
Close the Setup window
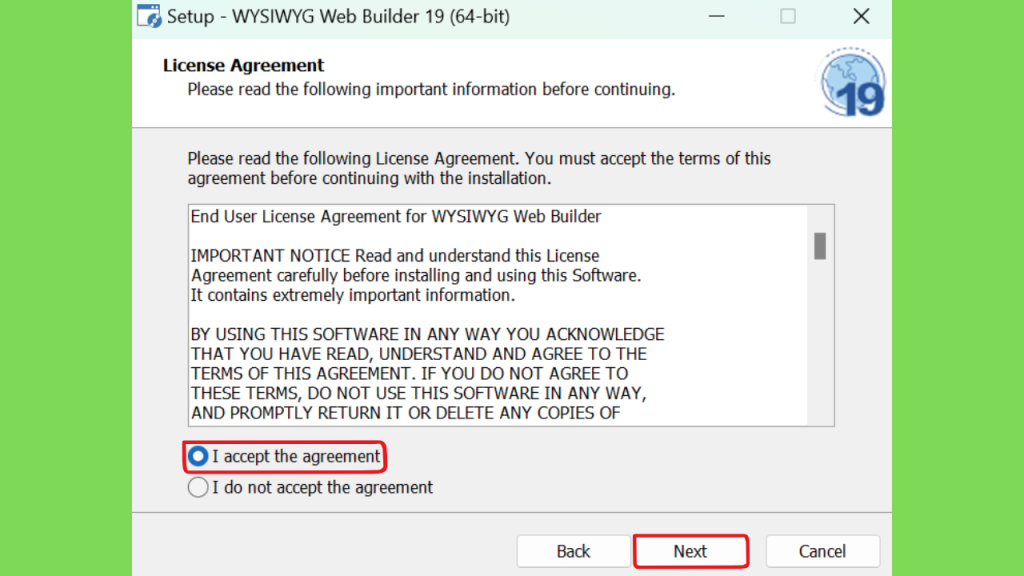click(x=861, y=16)
